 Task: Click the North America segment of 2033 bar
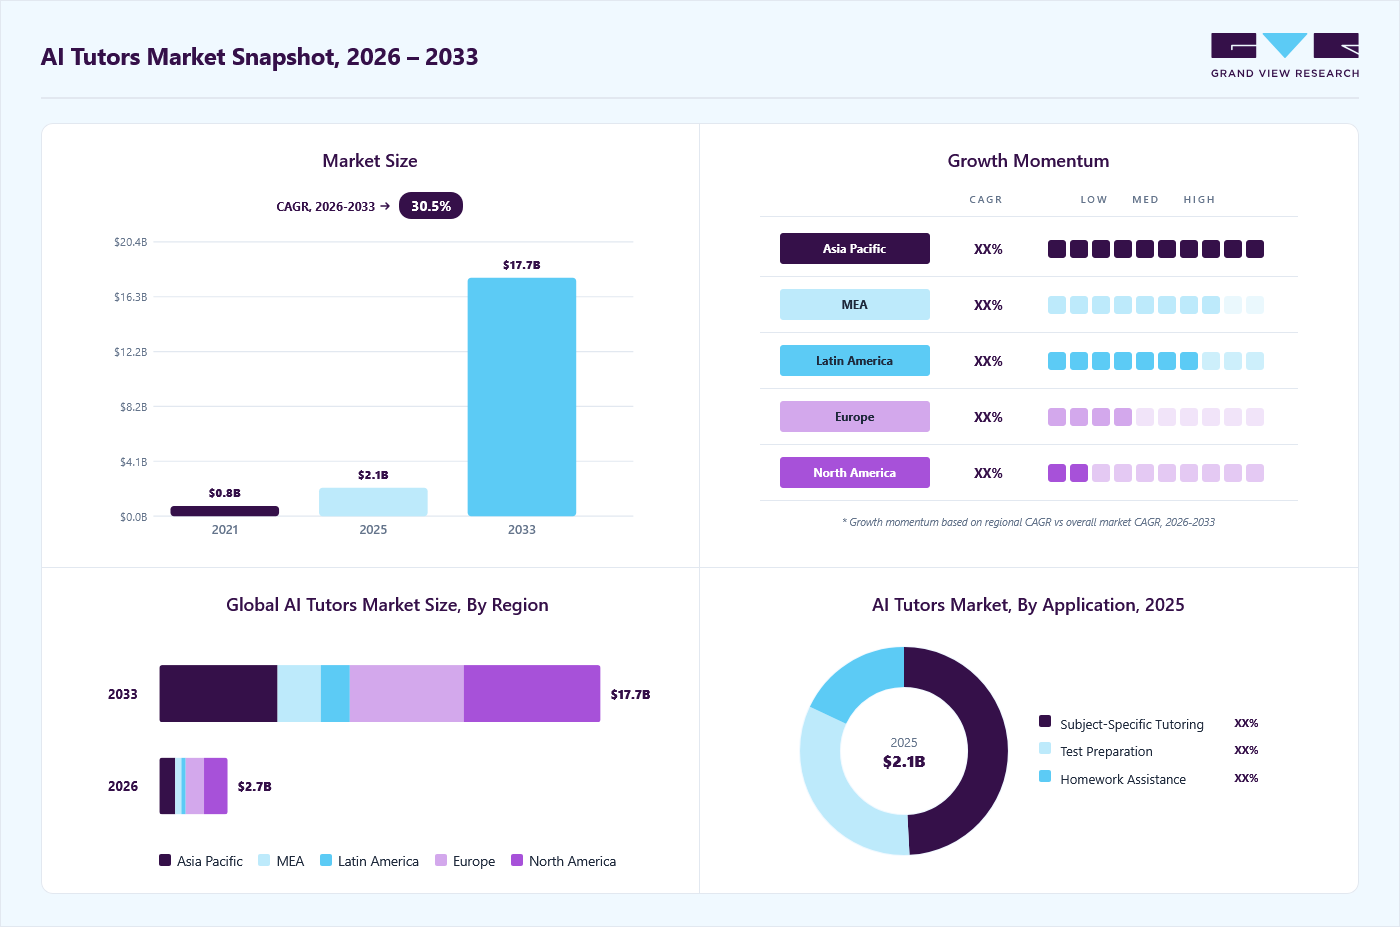tap(532, 694)
